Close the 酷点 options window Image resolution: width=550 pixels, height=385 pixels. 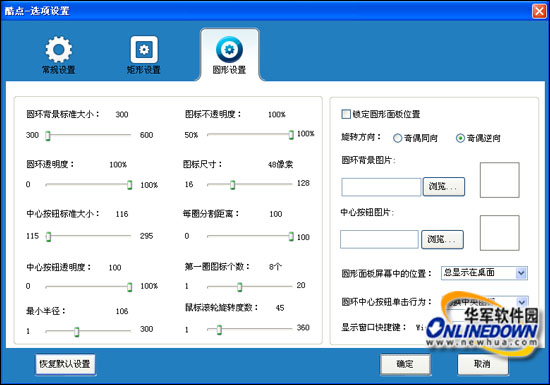pos(539,11)
